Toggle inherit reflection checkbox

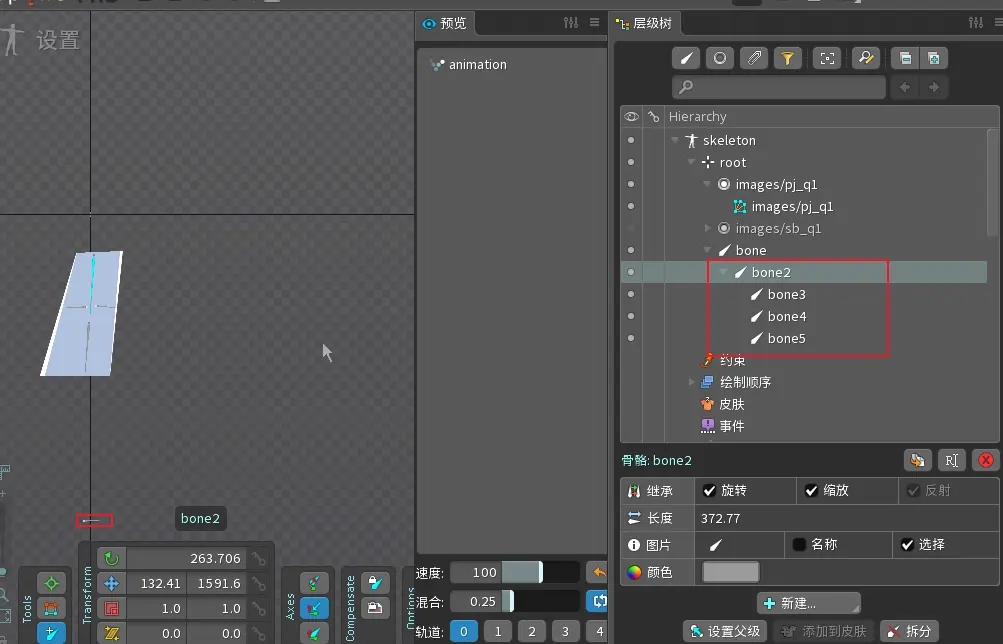(913, 491)
